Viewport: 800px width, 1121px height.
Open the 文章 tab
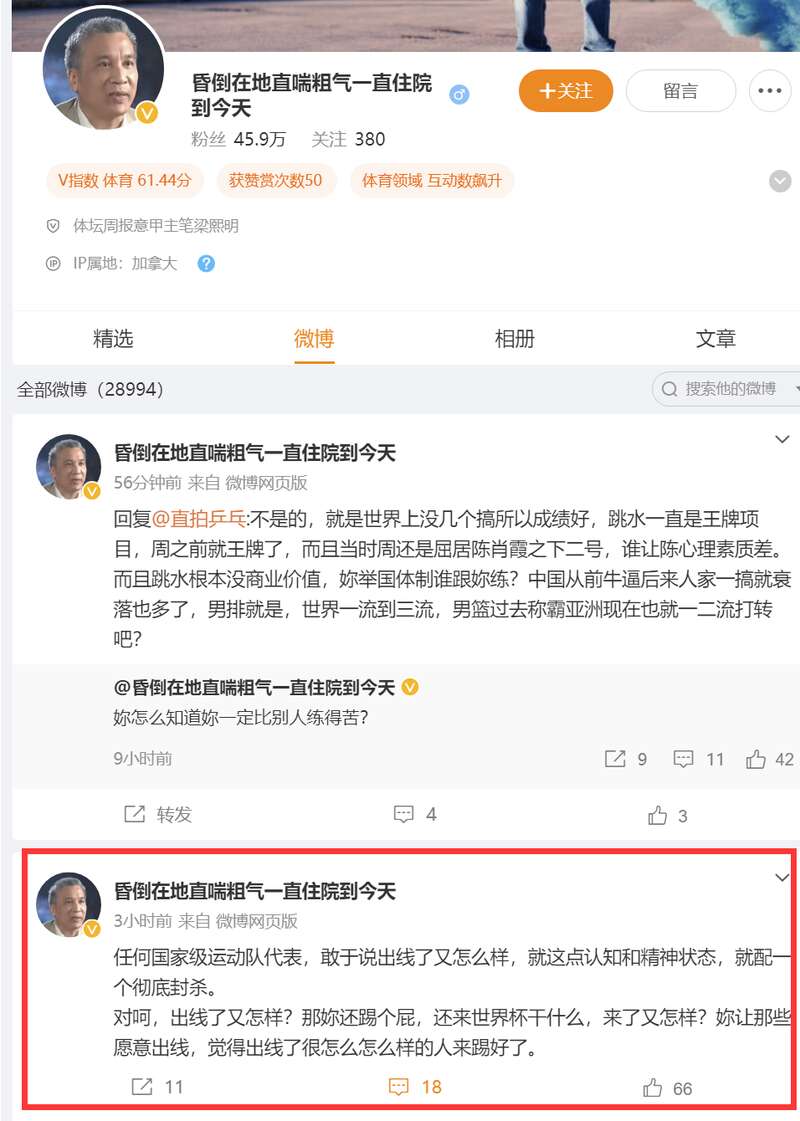[x=716, y=338]
